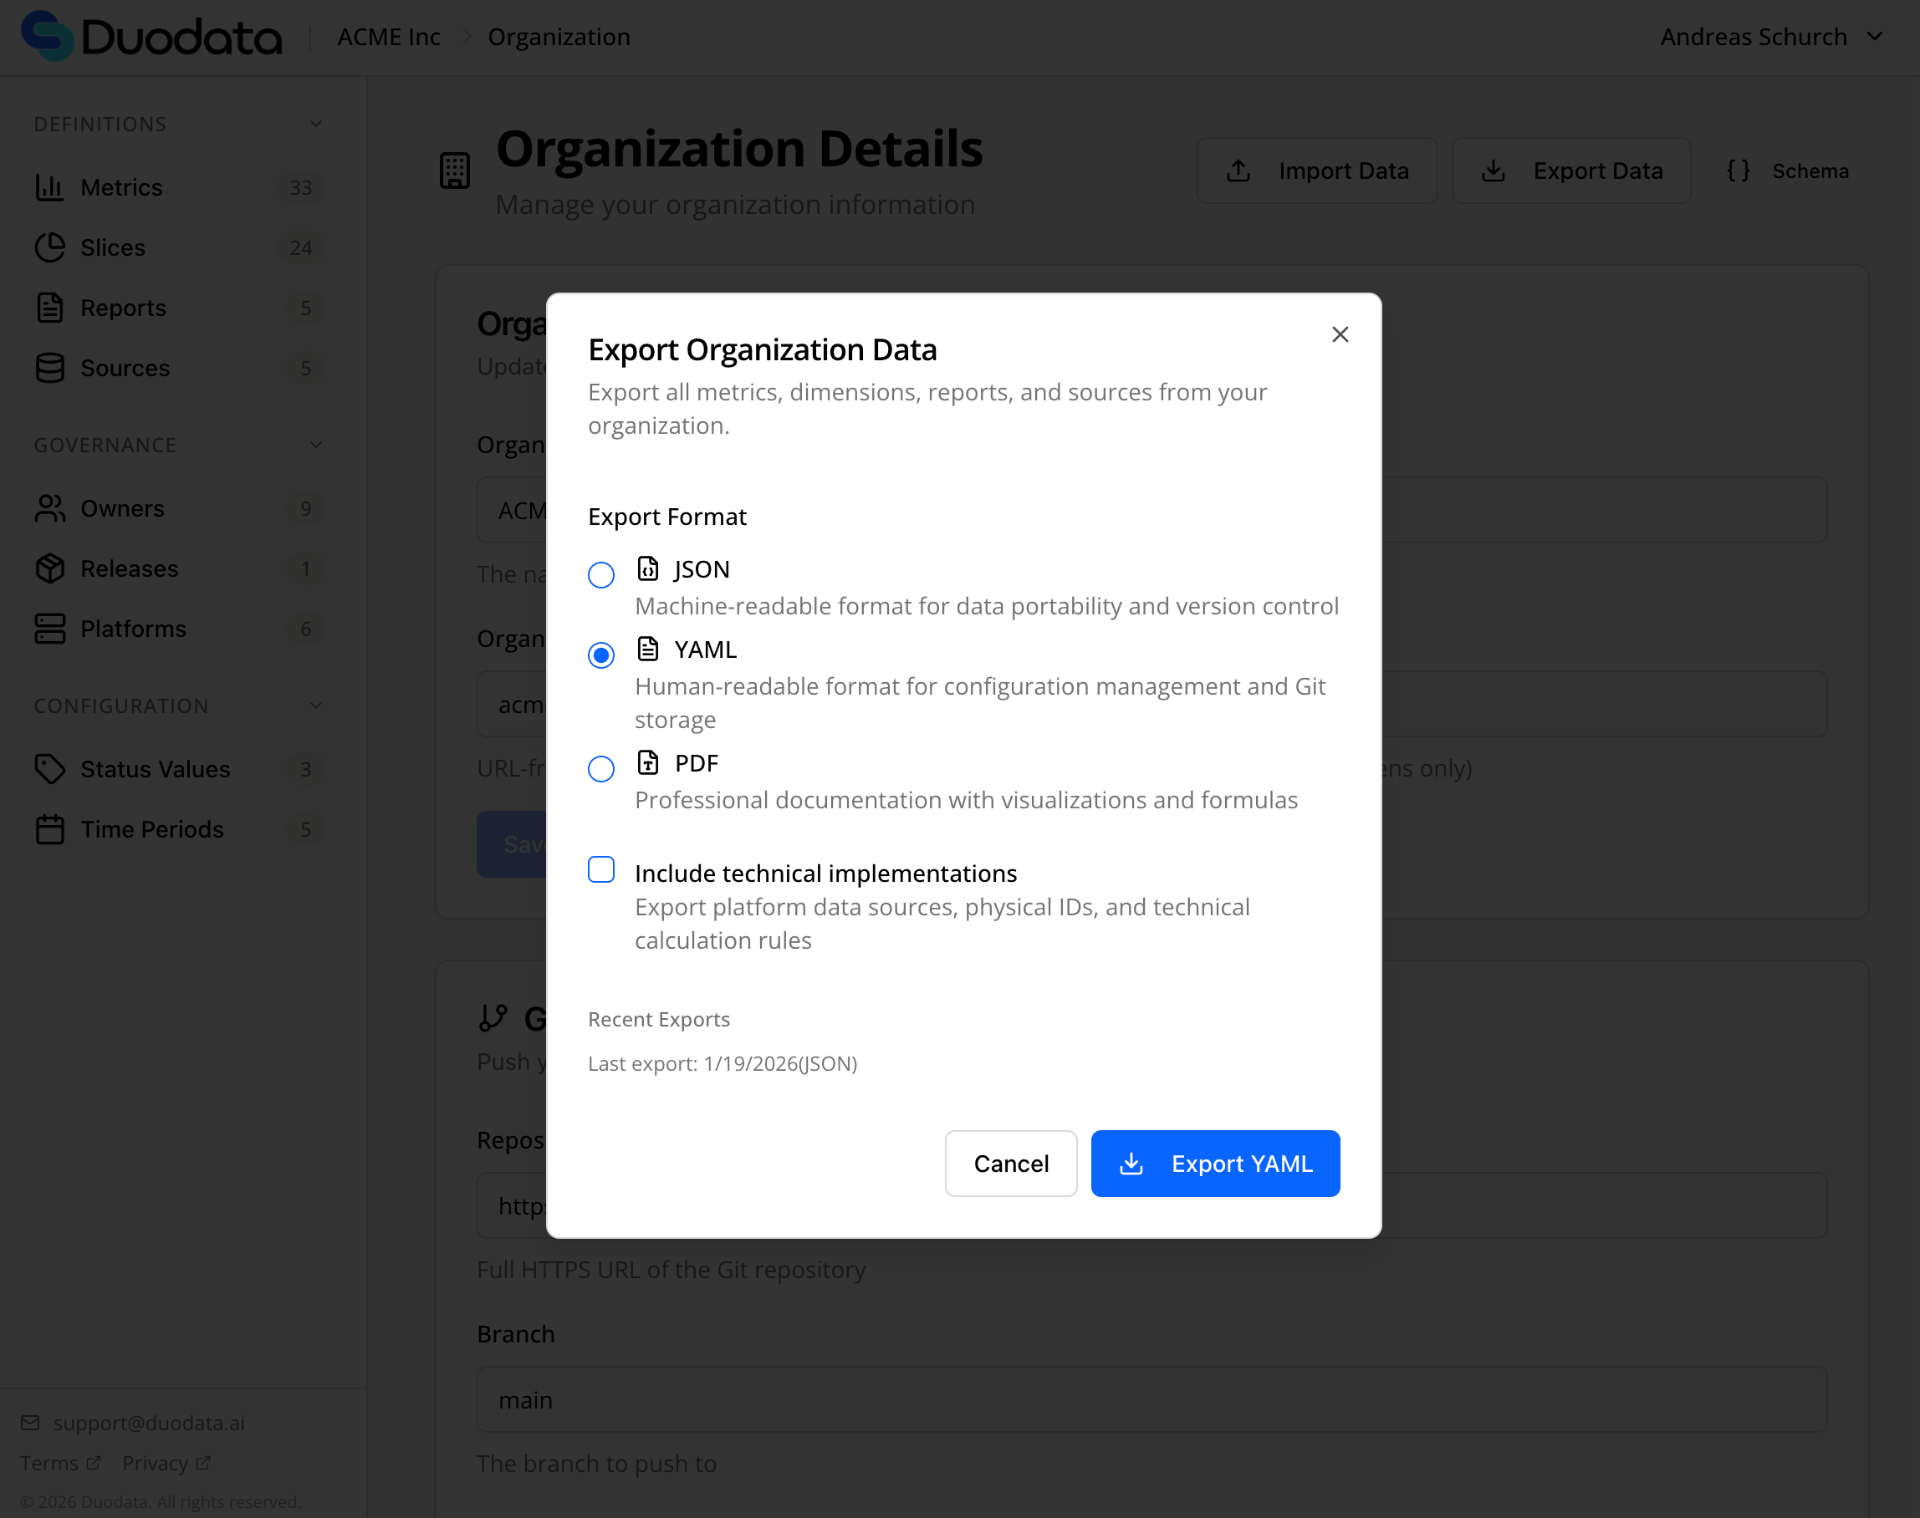Image resolution: width=1920 pixels, height=1518 pixels.
Task: Click the Export YAML button
Action: [1215, 1163]
